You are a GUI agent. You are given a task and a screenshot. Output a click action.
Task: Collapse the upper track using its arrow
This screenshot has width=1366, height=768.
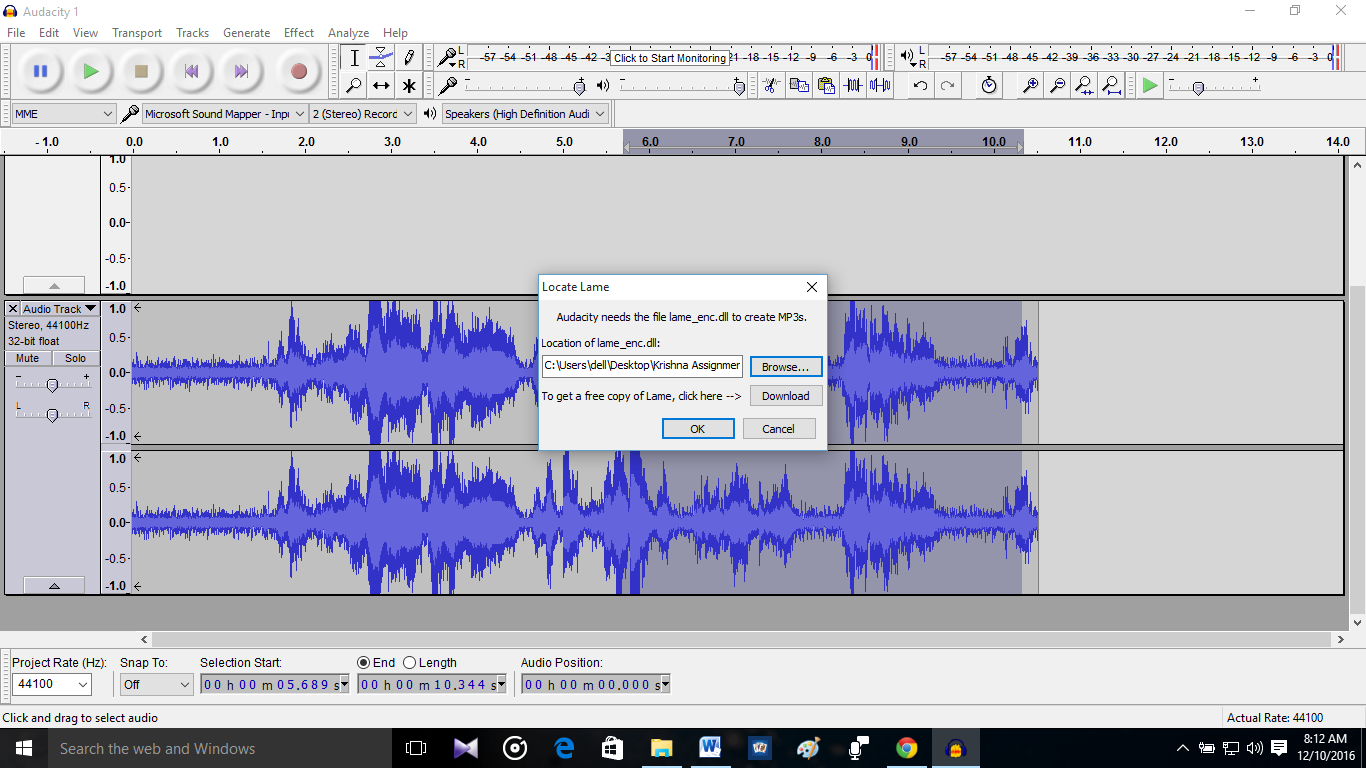[x=54, y=286]
